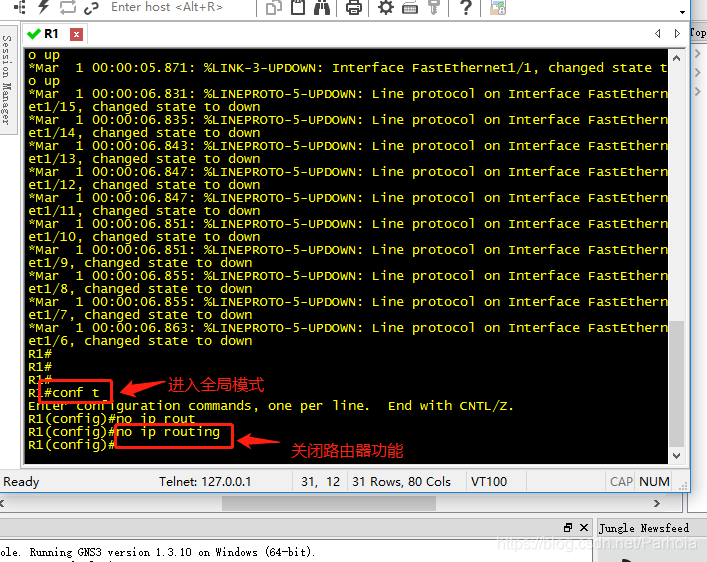707x562 pixels.
Task: Click the terminal scrollbar up arrow
Action: click(676, 58)
